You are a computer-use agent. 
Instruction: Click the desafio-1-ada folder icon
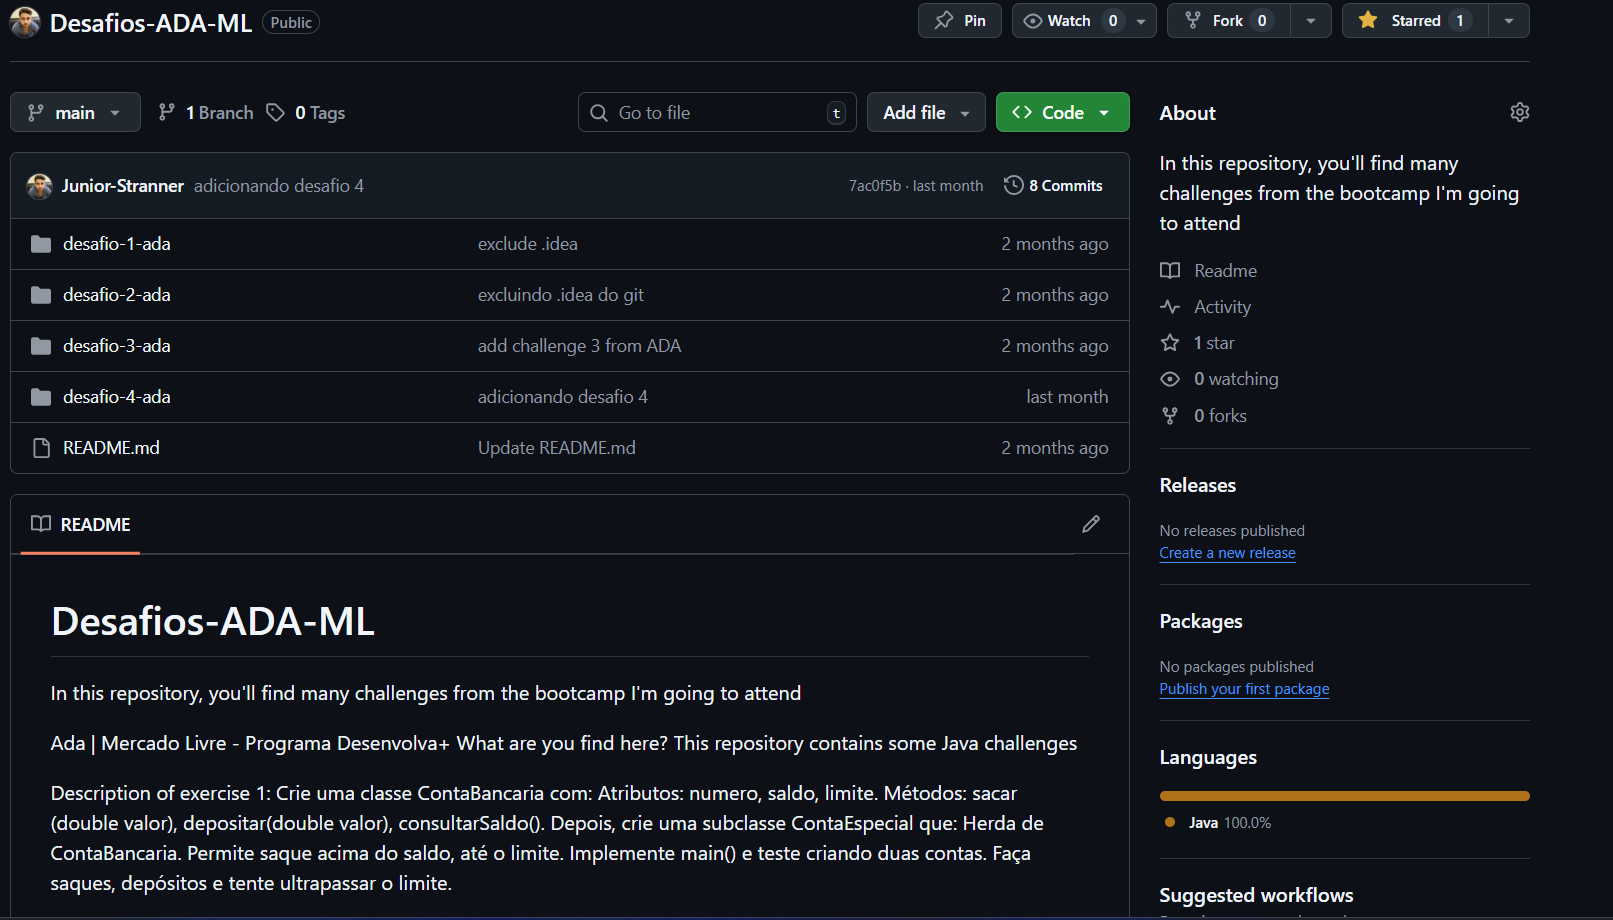point(41,244)
